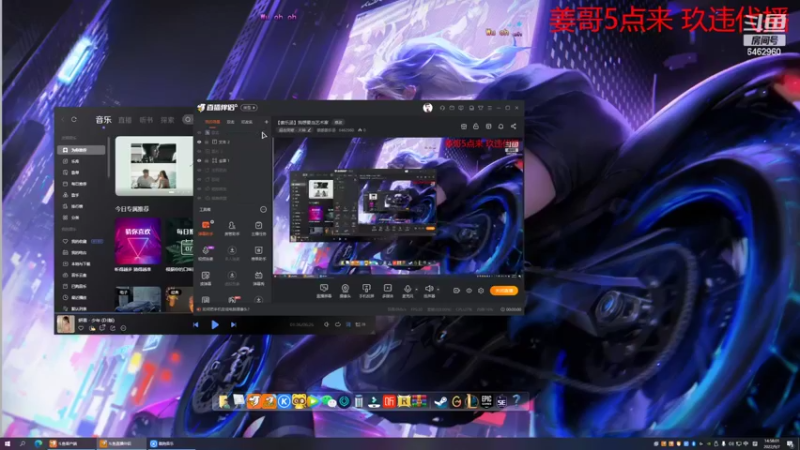Image resolution: width=800 pixels, height=450 pixels.
Task: Switch to the 听书 tab in music app
Action: [146, 120]
